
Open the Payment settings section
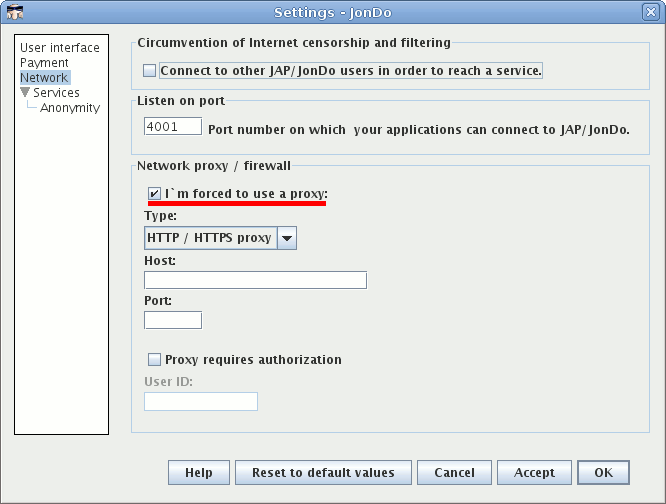coord(44,62)
